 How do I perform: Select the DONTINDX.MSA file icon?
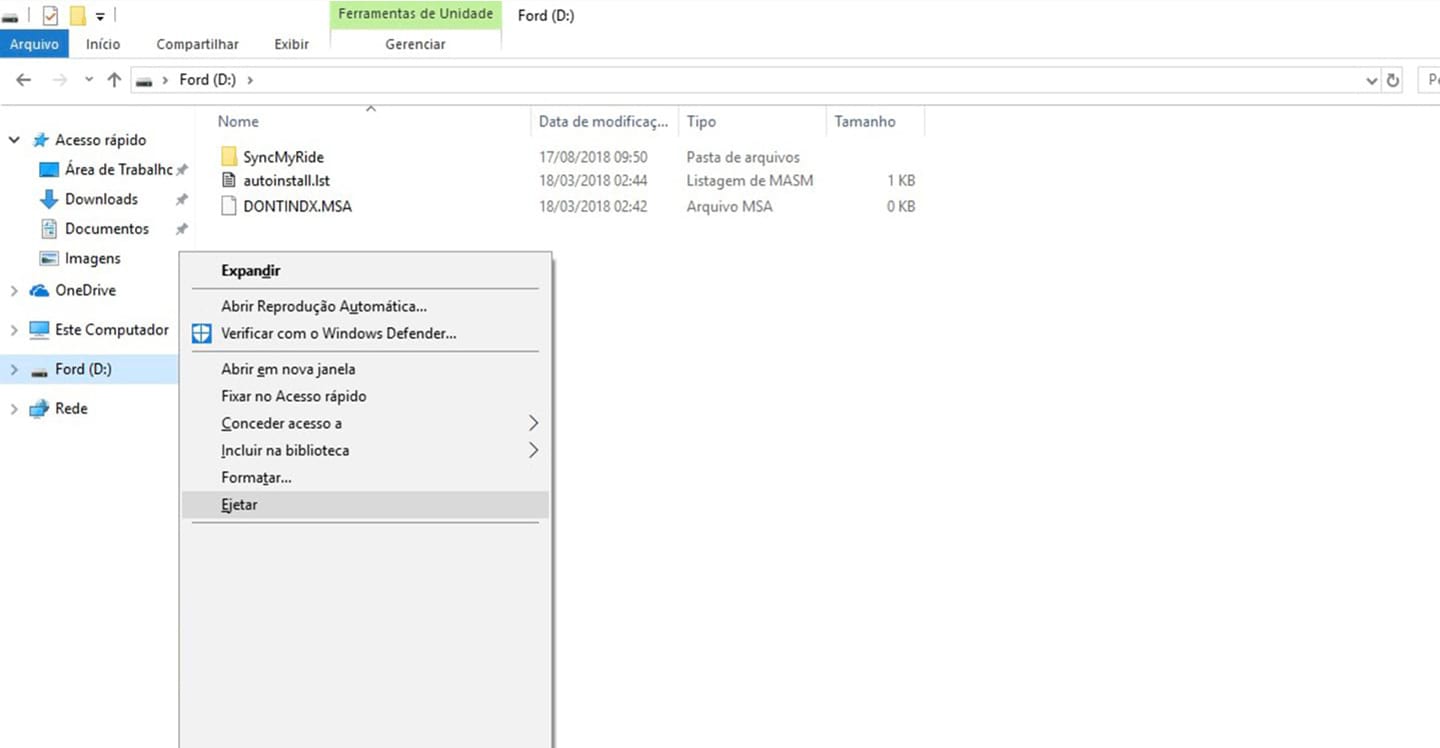[229, 206]
